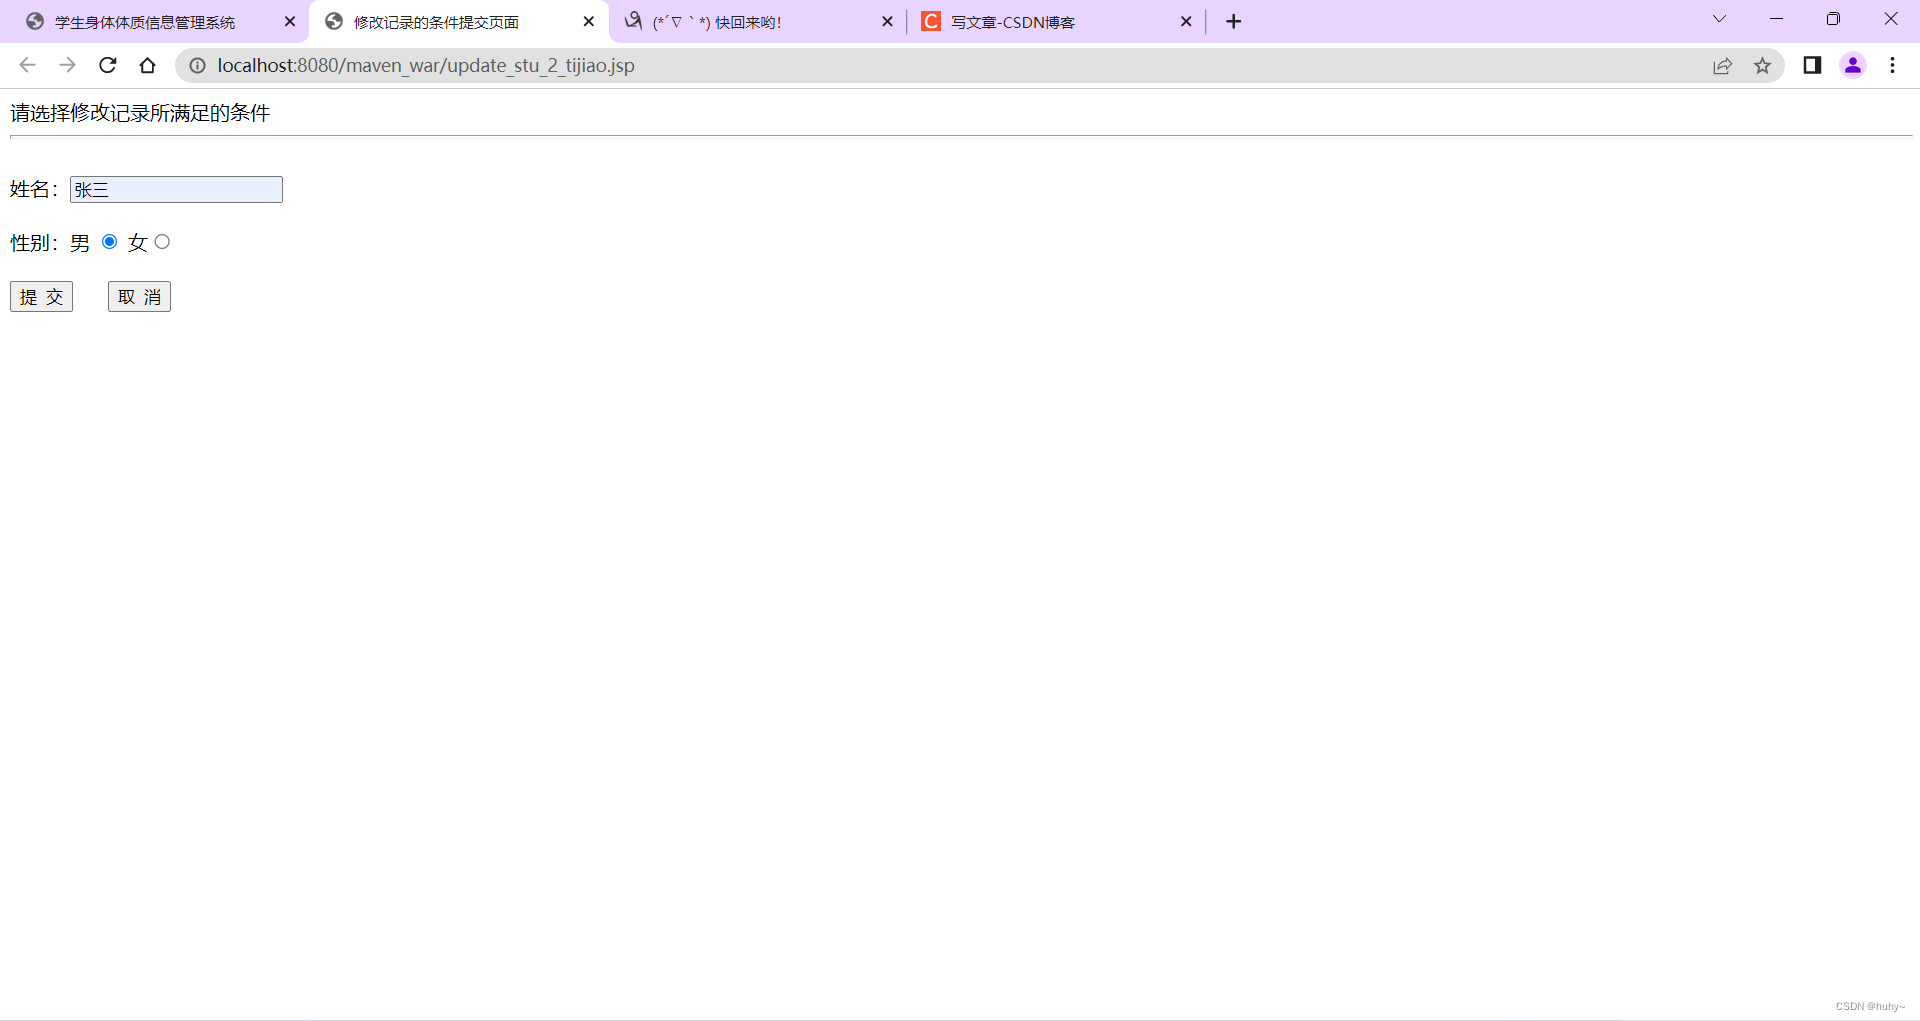This screenshot has height=1021, width=1920.
Task: Open the browser side panel
Action: 1812,65
